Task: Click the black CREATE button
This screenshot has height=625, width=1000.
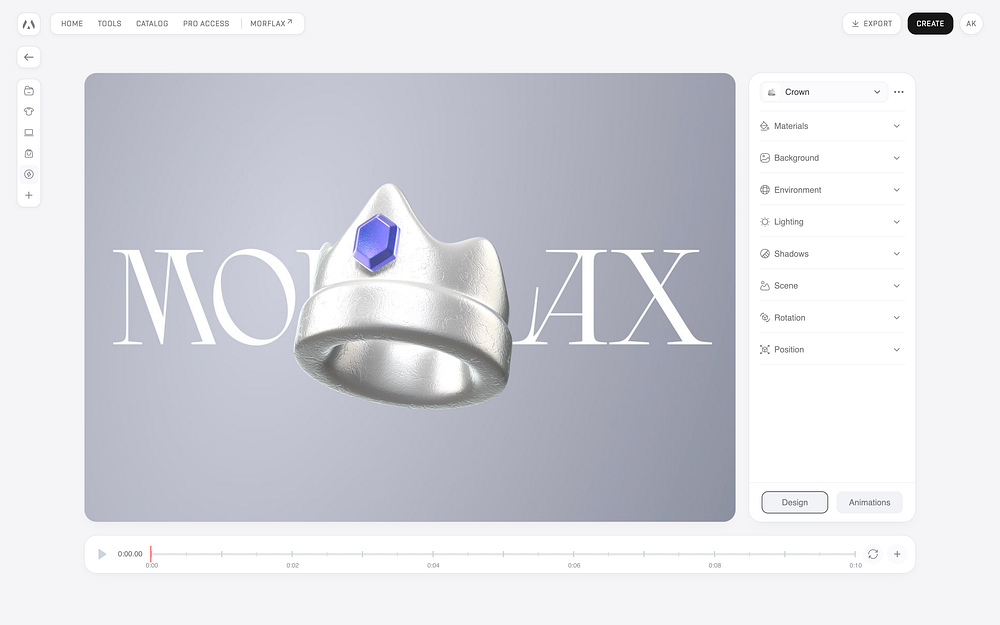Action: [930, 24]
